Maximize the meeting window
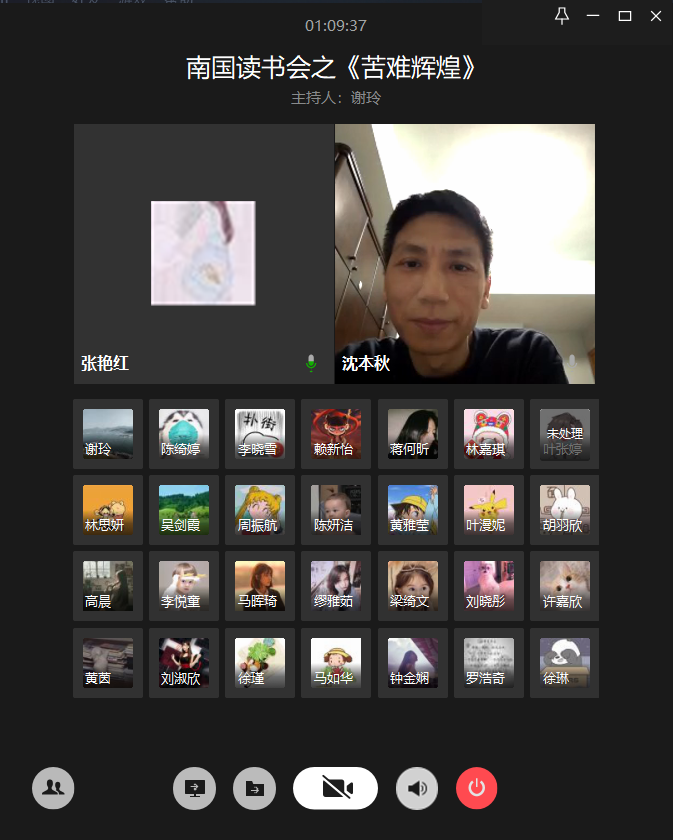The width and height of the screenshot is (673, 840). click(x=625, y=15)
